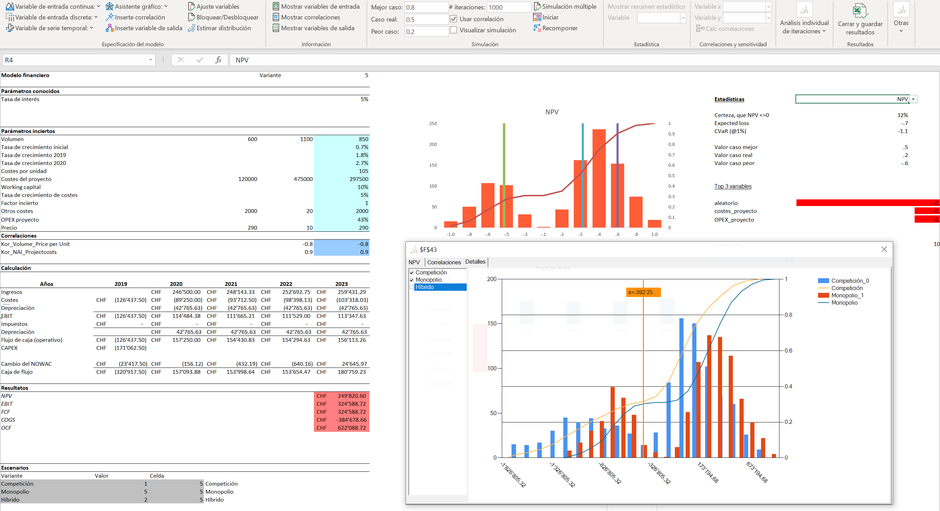Screen dimensions: 940x511
Task: Click Inserte variable de salida icon
Action: [x=109, y=28]
